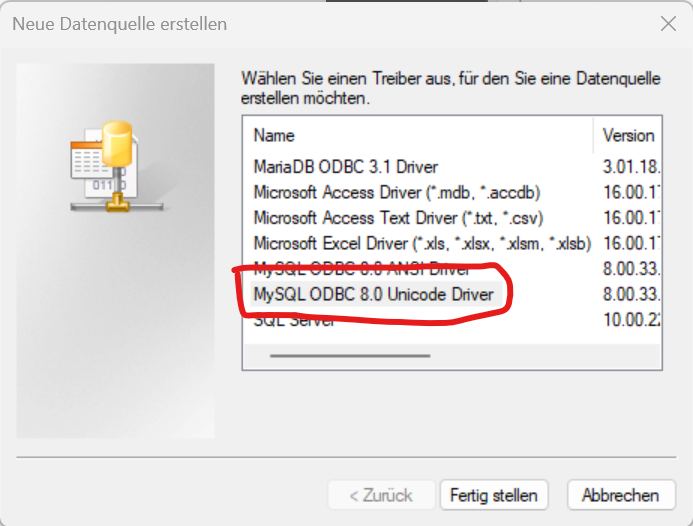This screenshot has height=526, width=693.
Task: Sort drivers by the Version column header
Action: [628, 135]
